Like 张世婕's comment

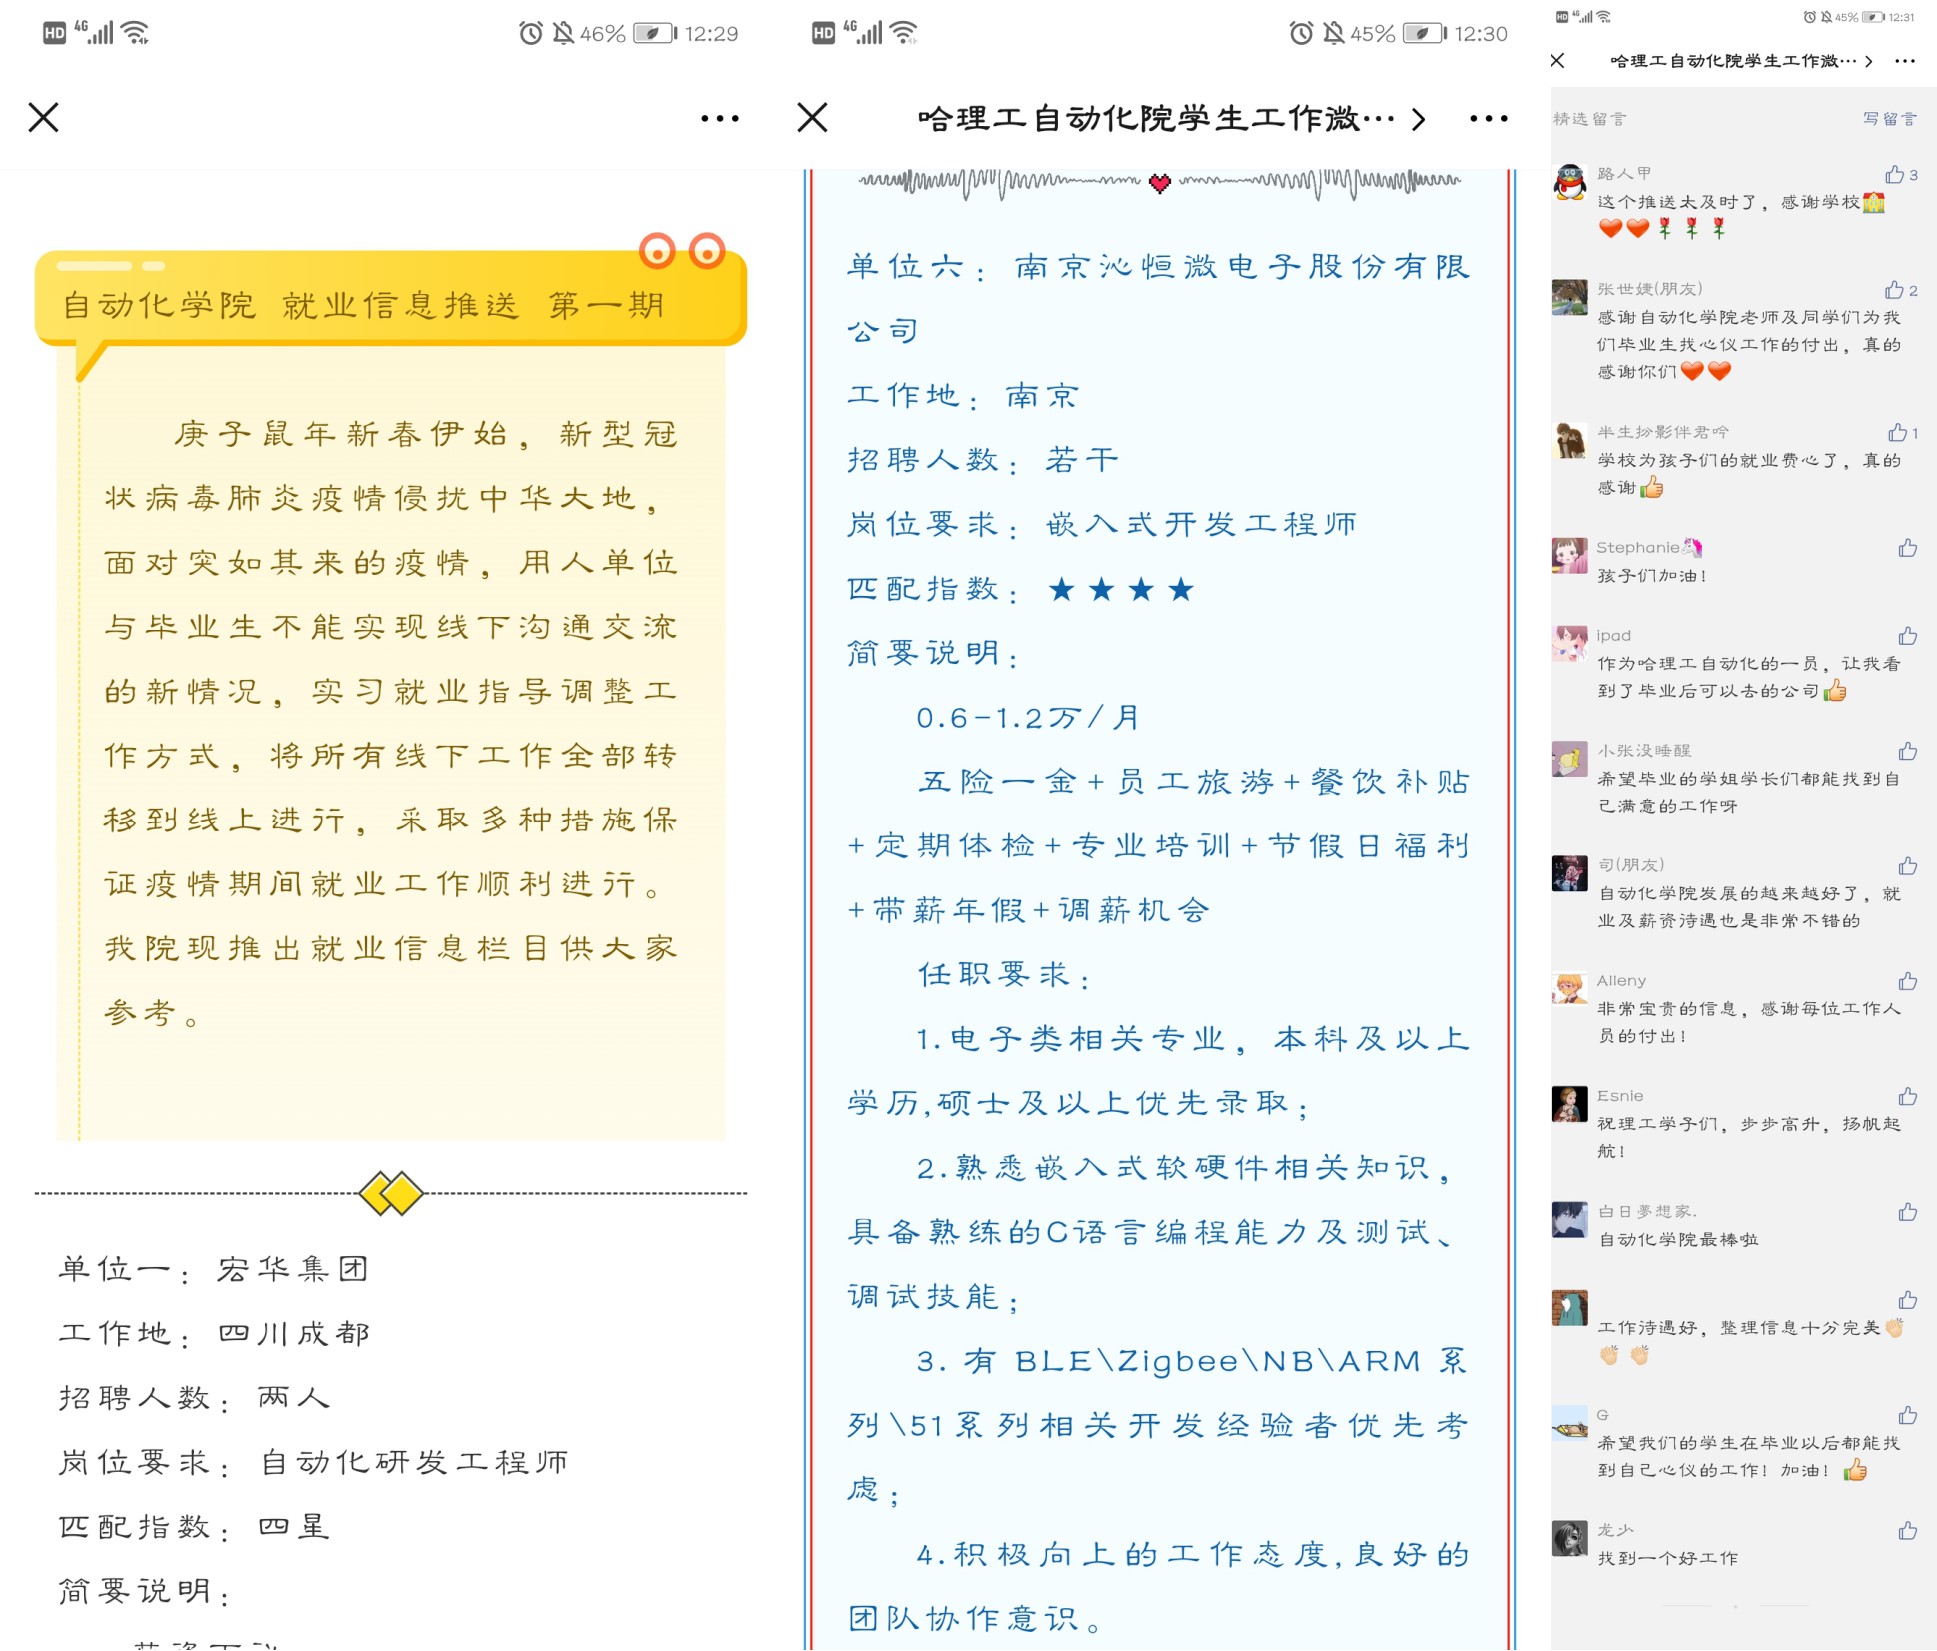(1894, 290)
